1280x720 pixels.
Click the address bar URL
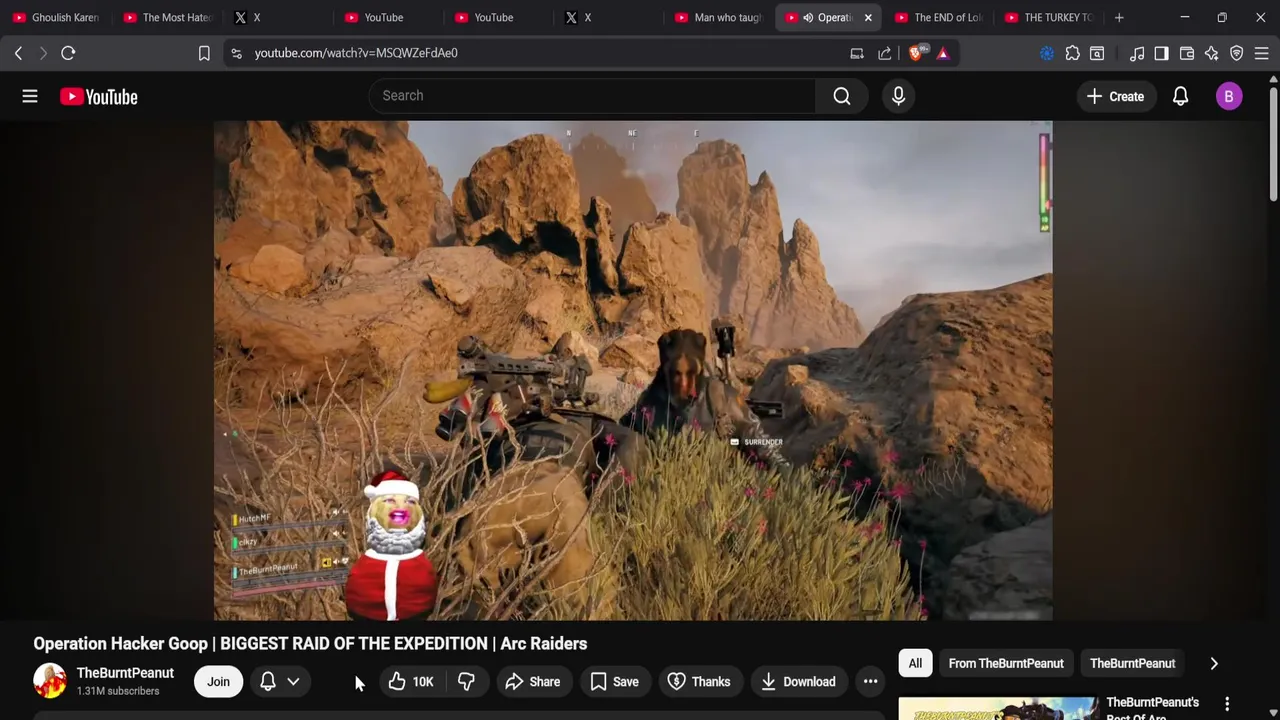356,53
